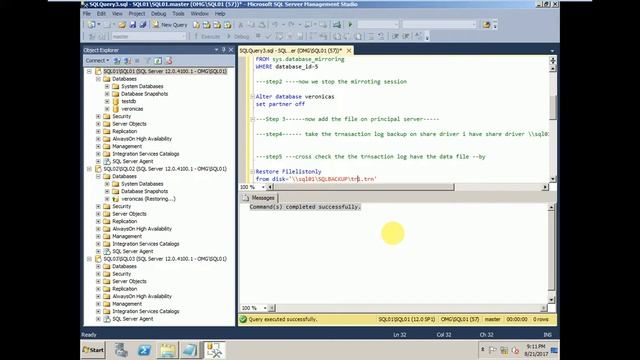The width and height of the screenshot is (640, 360).
Task: Open the Messages pane zoom 100% dropdown
Action: coord(265,308)
